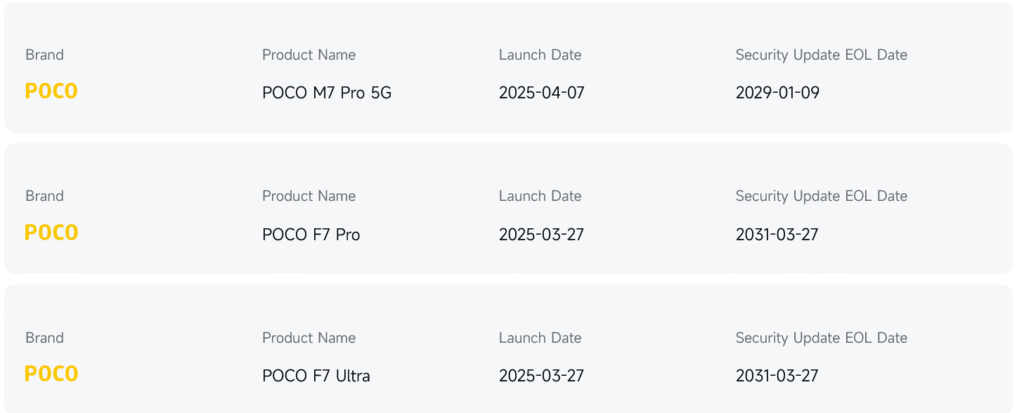Click POCO F7 Ultra launch date value
Image resolution: width=1024 pixels, height=413 pixels.
coord(541,376)
